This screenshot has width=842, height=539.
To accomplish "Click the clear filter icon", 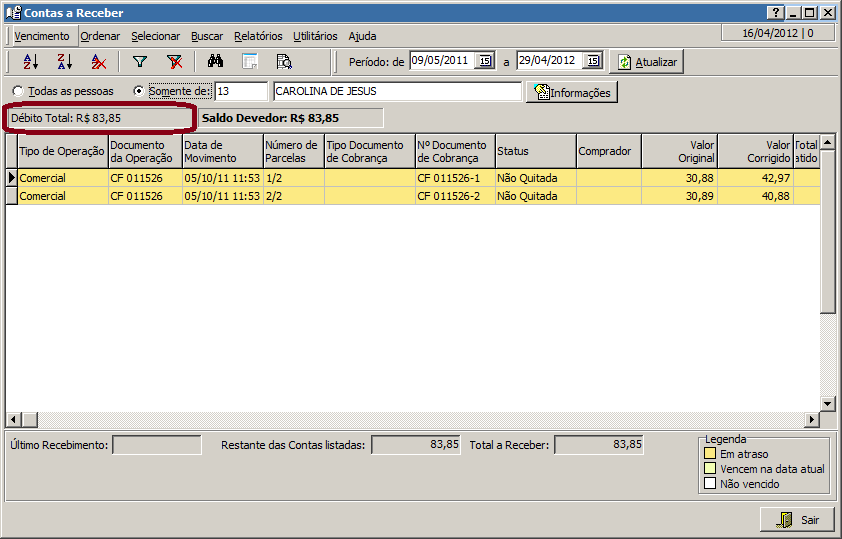I will coord(174,62).
